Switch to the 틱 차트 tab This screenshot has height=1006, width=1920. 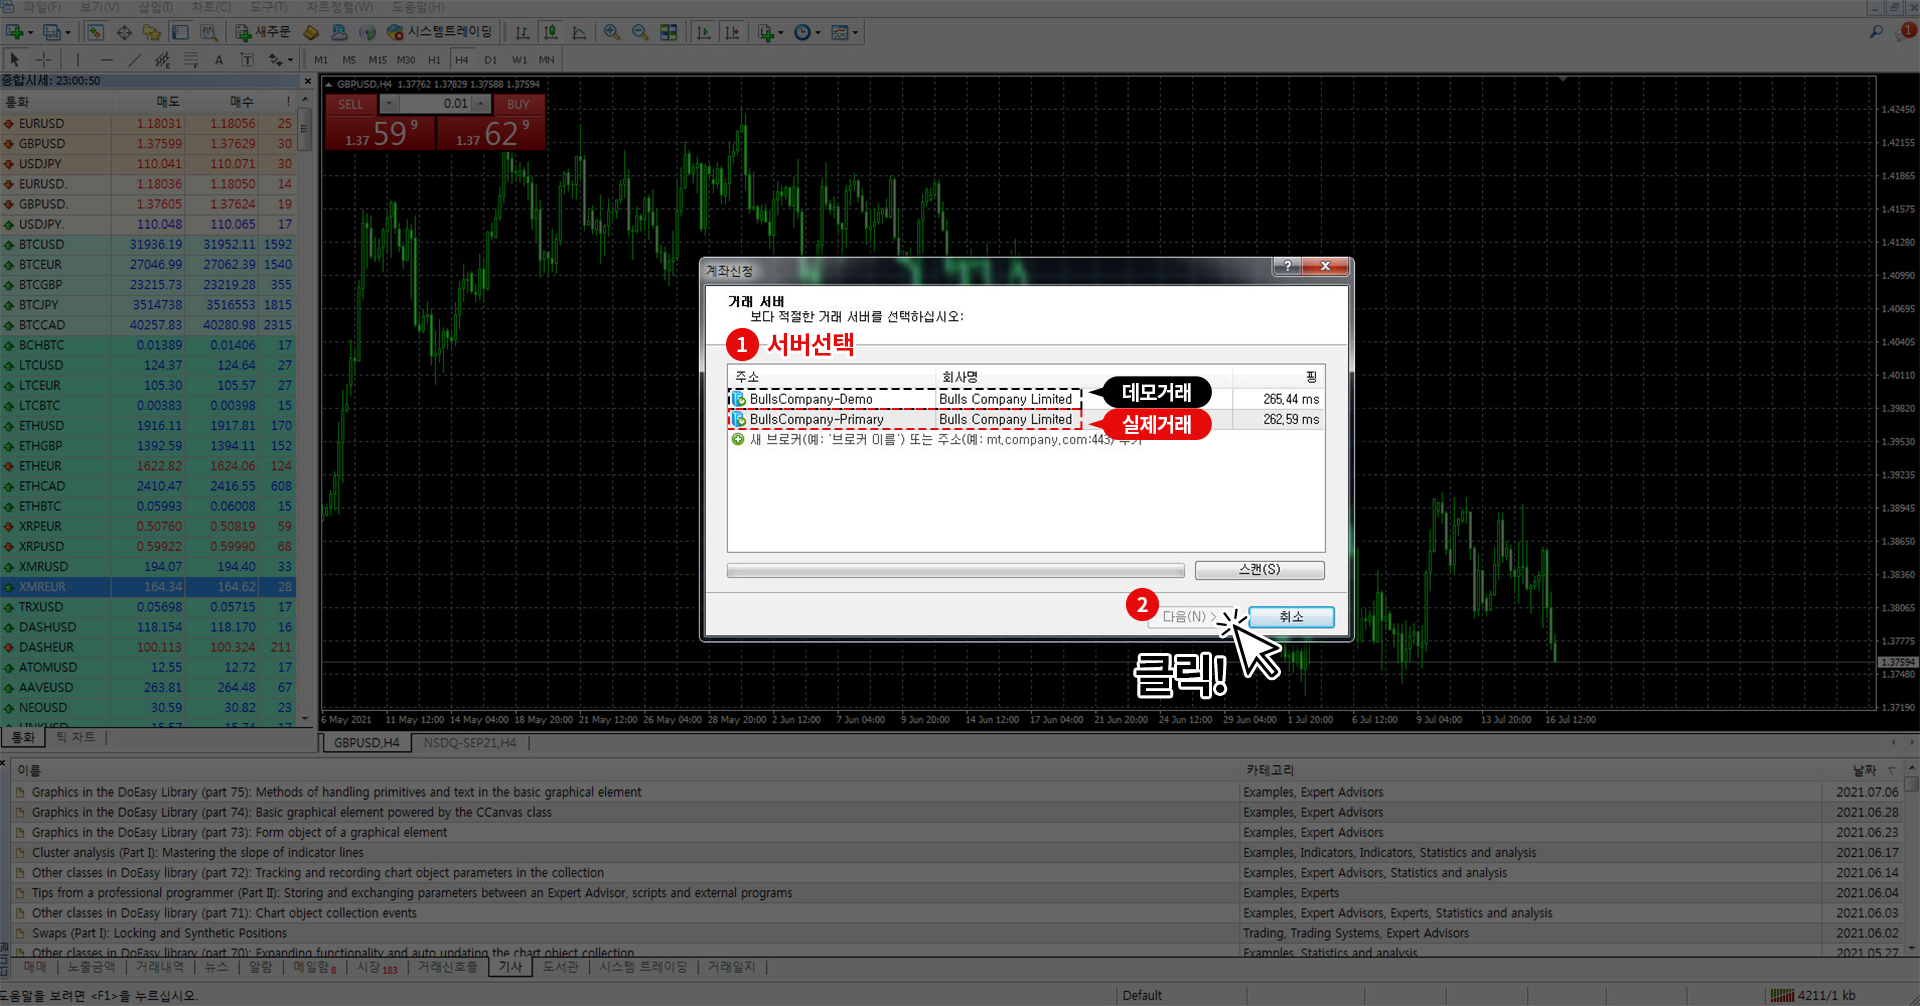75,738
